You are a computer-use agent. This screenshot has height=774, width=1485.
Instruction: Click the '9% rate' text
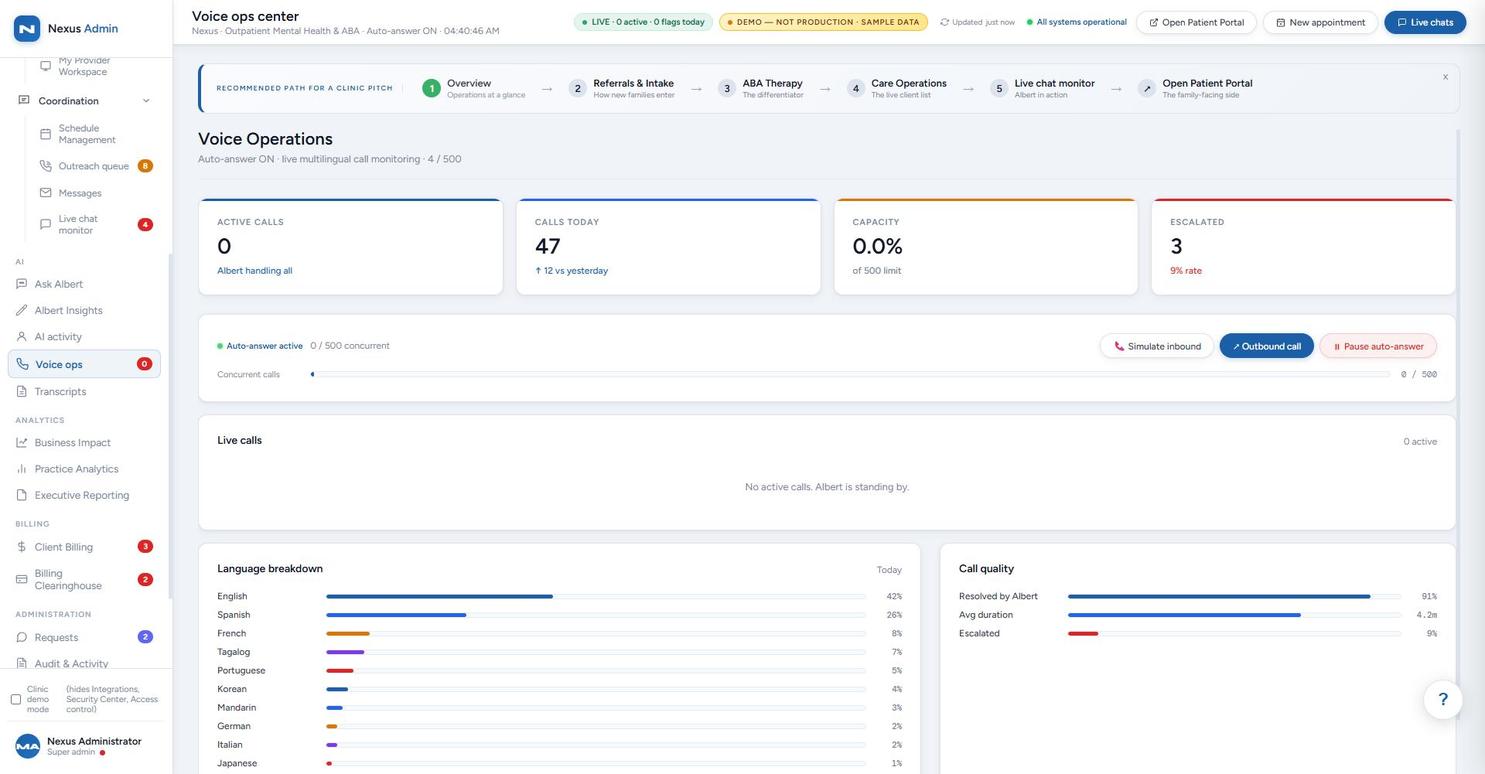(1186, 271)
